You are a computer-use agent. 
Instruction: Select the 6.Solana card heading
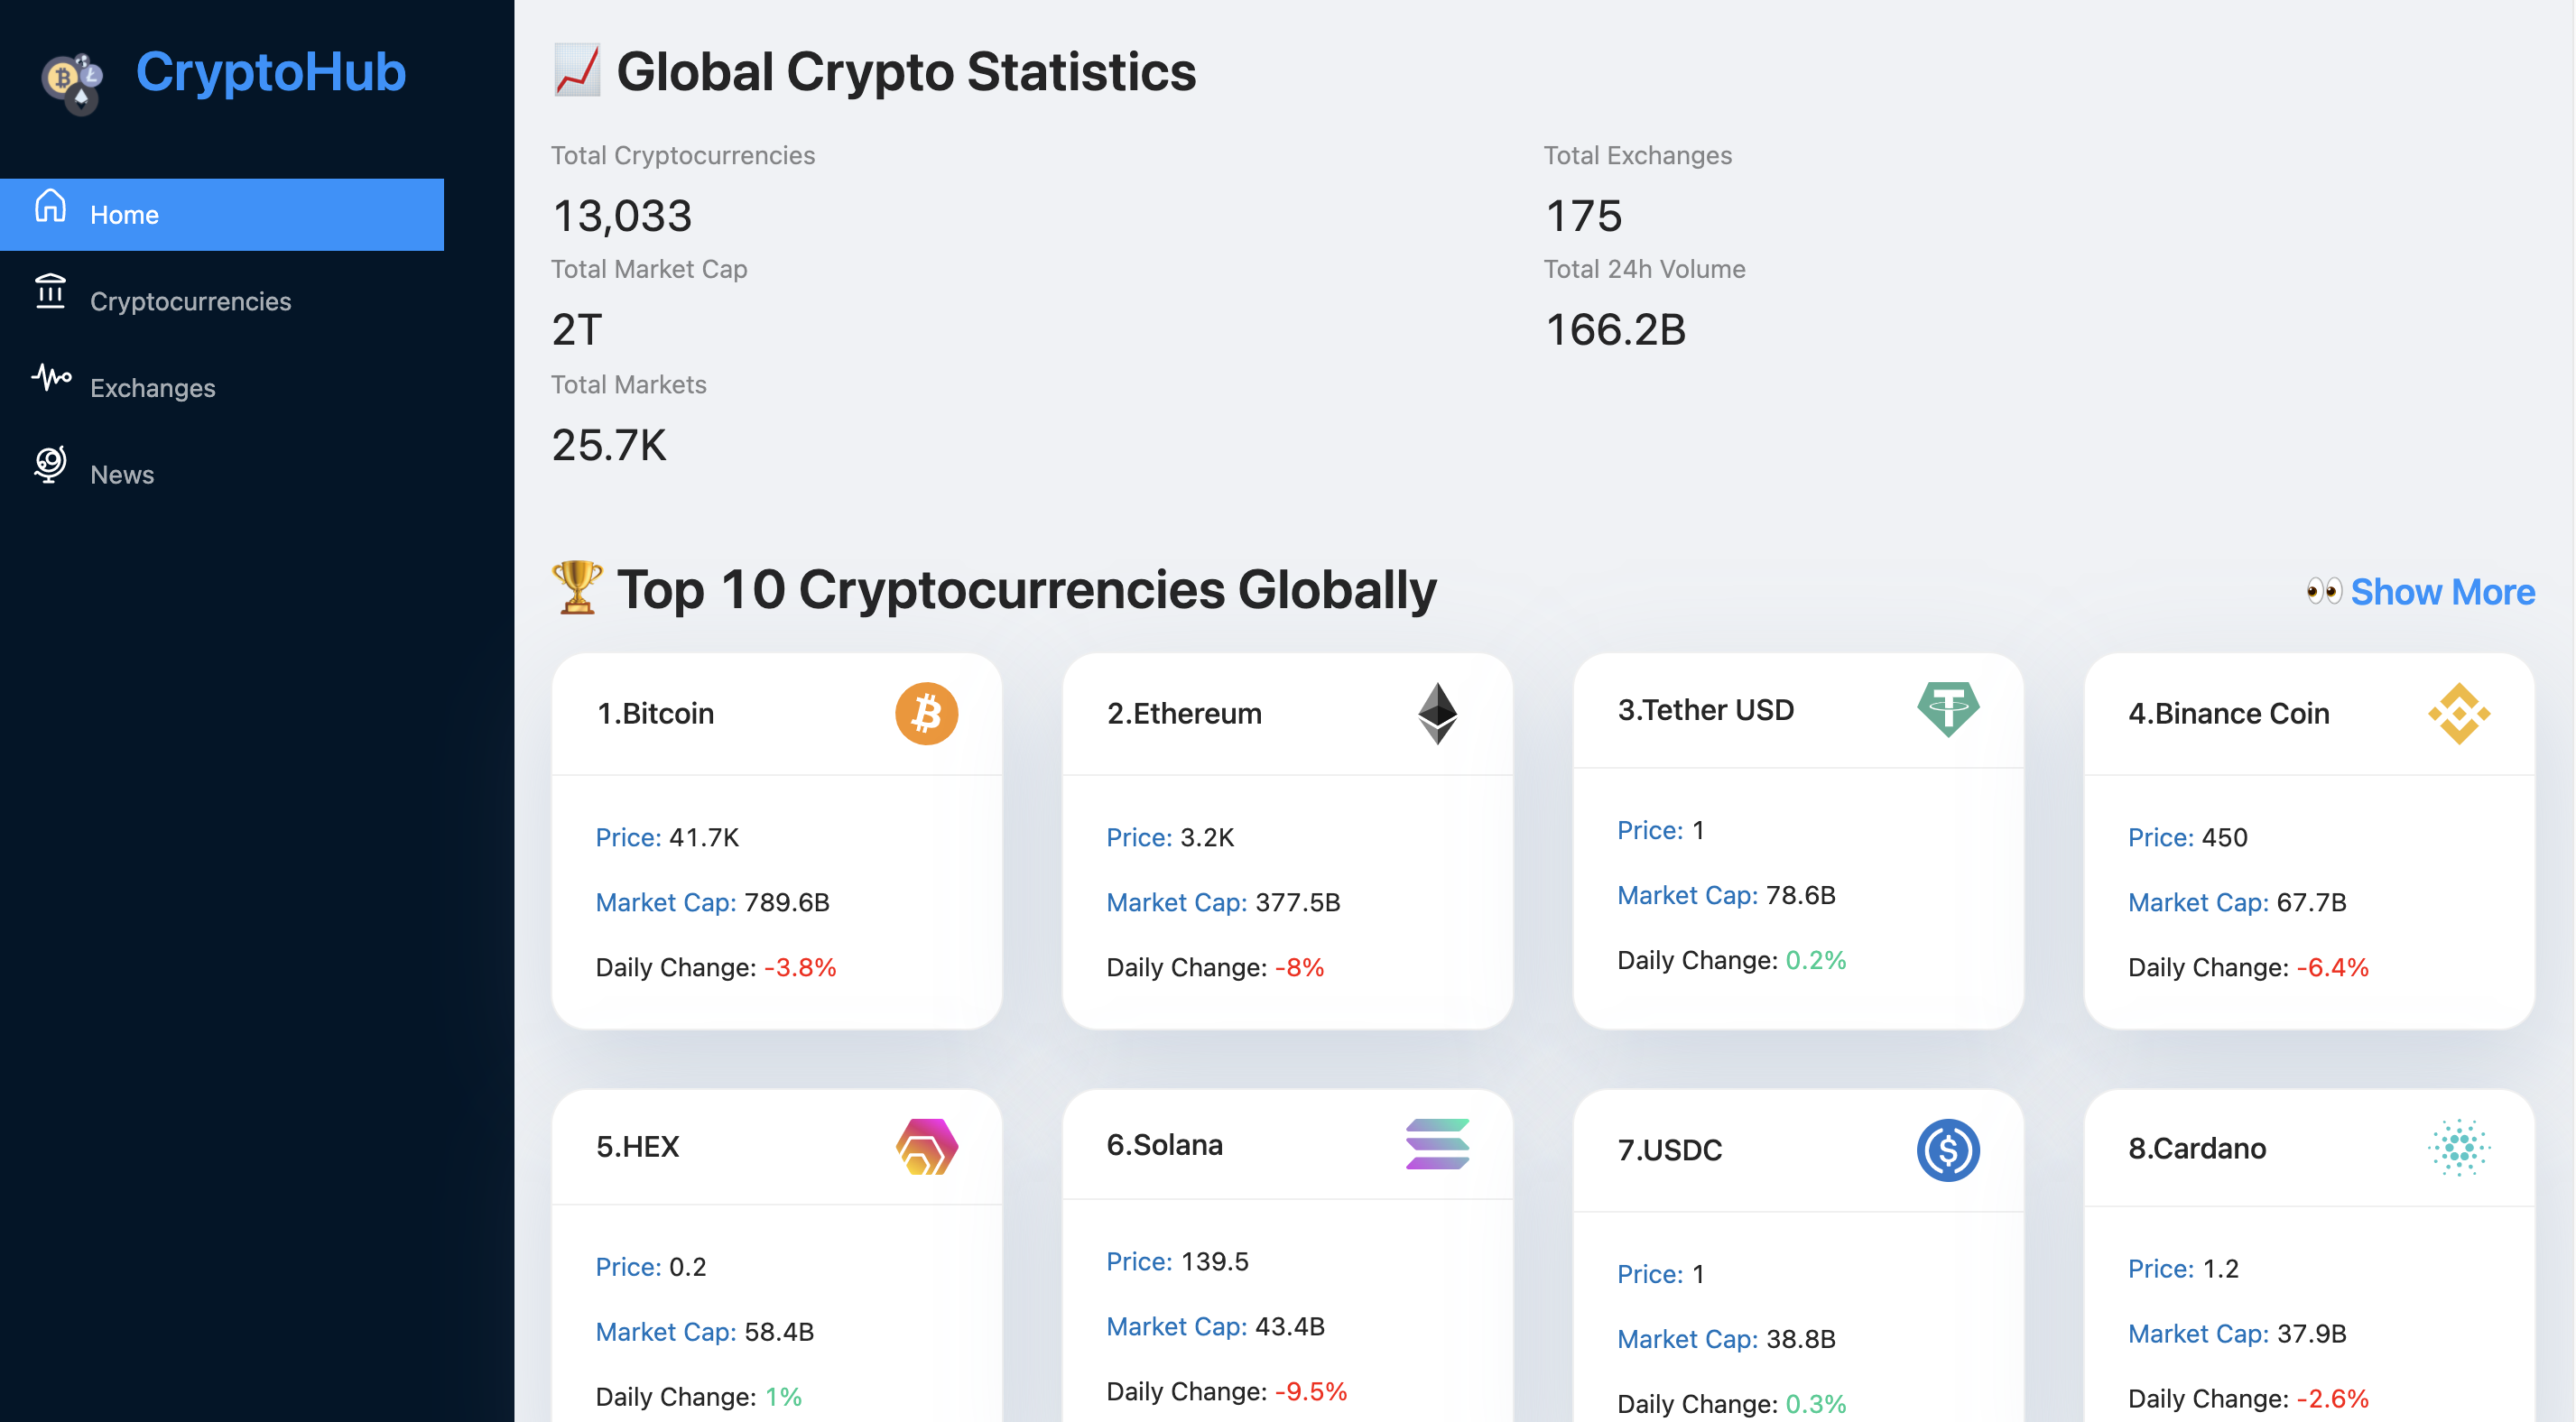pos(1164,1144)
